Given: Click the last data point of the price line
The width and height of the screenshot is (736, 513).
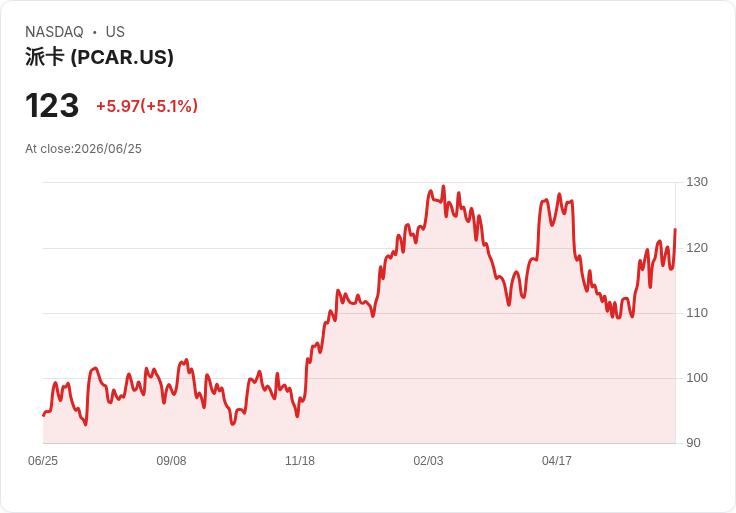Looking at the screenshot, I should pyautogui.click(x=675, y=229).
